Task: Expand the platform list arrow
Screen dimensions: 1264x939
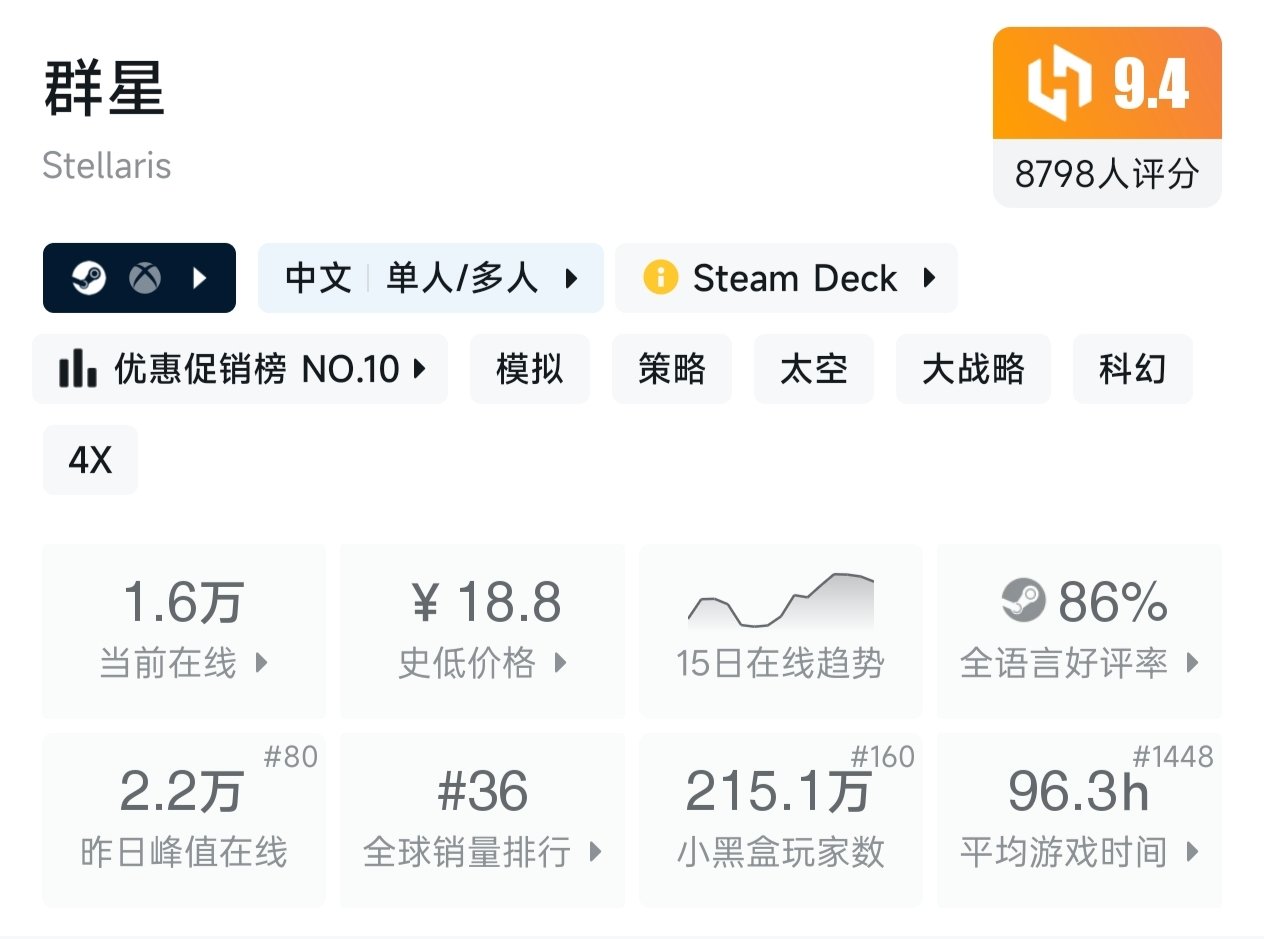Action: (x=199, y=278)
